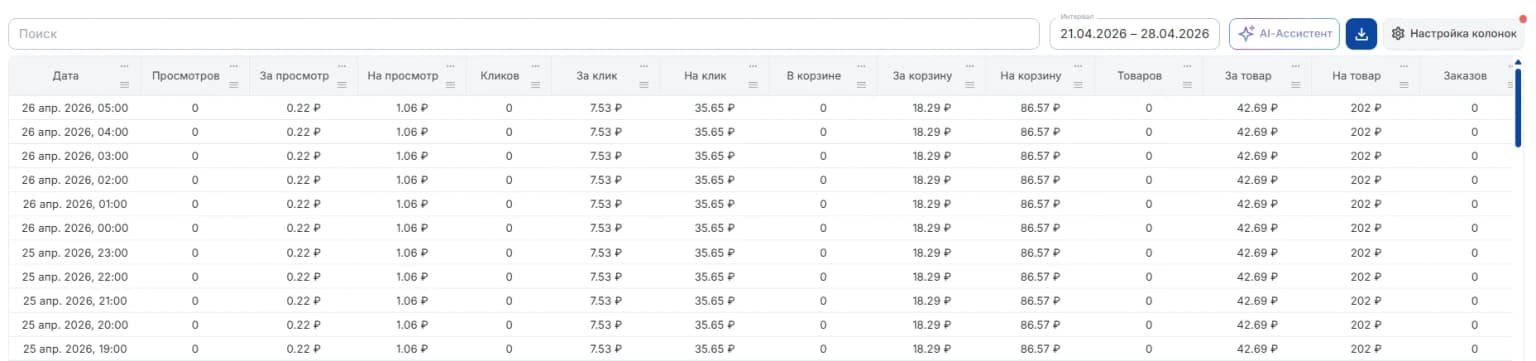Download the table using the export icon
The width and height of the screenshot is (1536, 361).
click(1360, 34)
